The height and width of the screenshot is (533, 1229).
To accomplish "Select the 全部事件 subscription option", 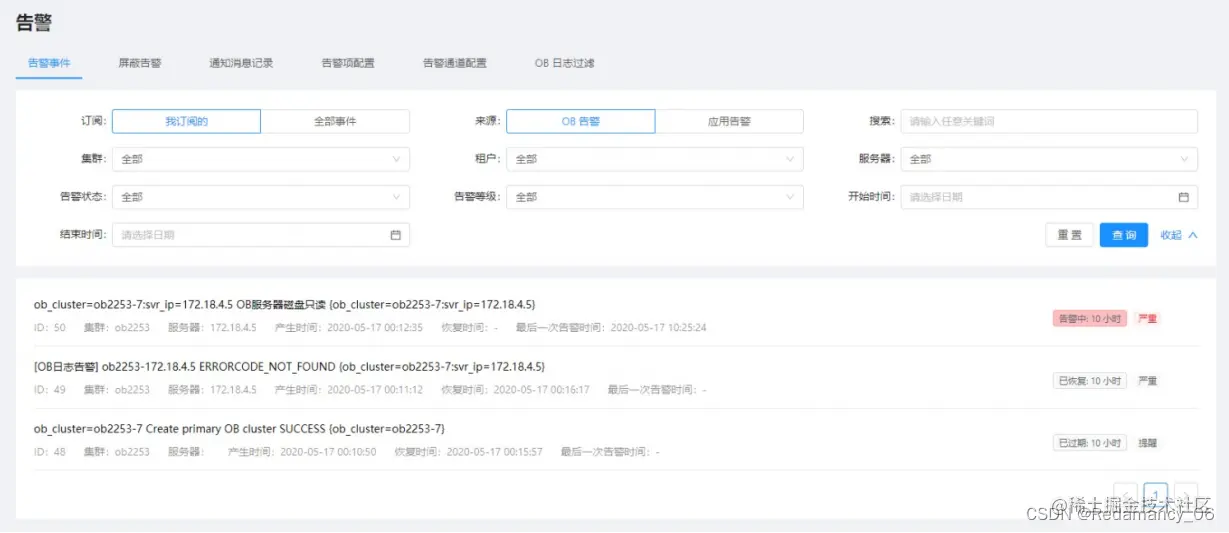I will 335,121.
